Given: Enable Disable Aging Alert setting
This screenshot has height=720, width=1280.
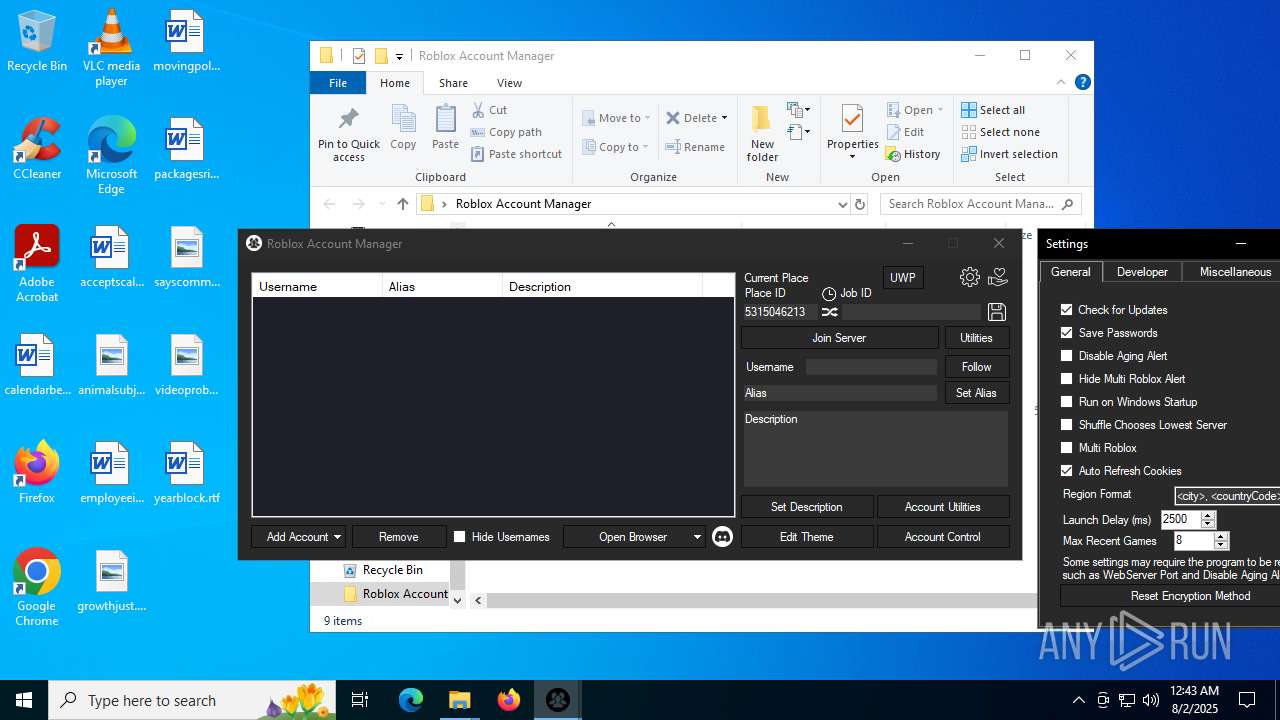Looking at the screenshot, I should tap(1066, 356).
